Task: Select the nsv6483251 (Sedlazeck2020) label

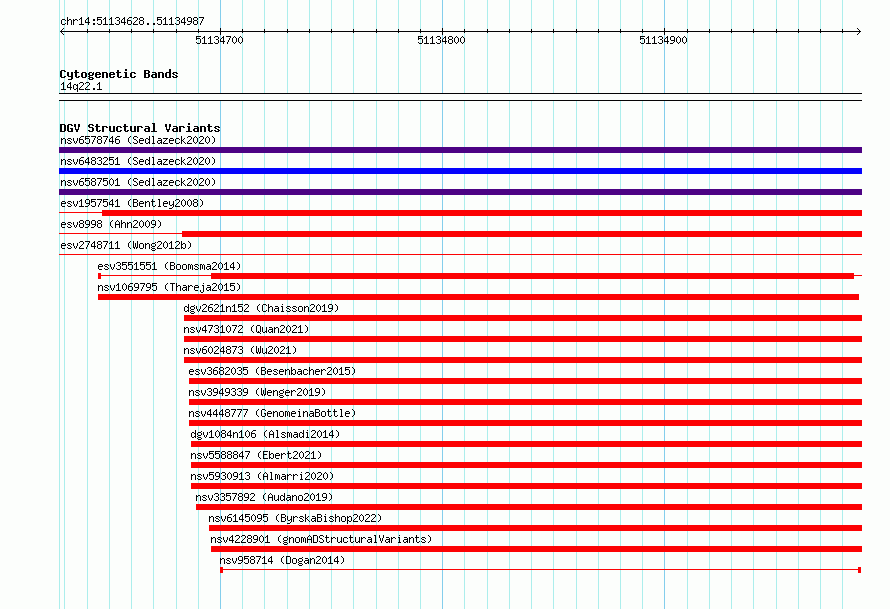Action: pos(138,161)
